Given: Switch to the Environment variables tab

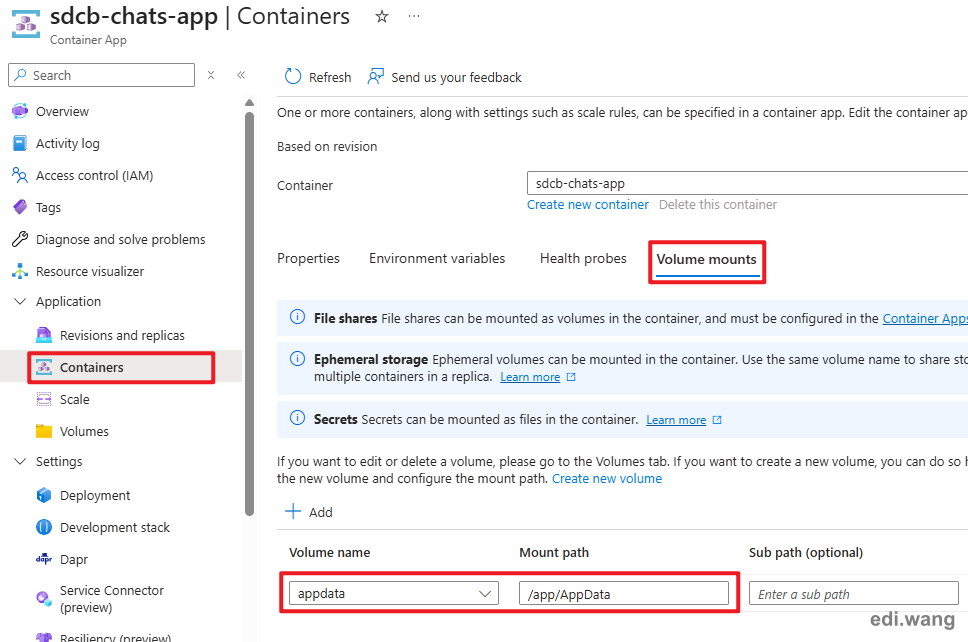Looking at the screenshot, I should click(437, 258).
